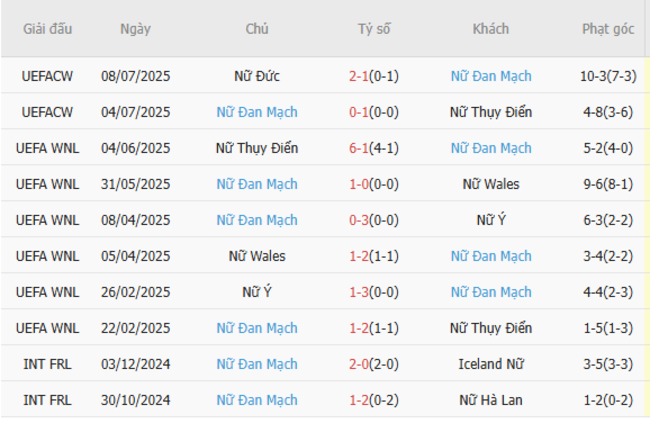Click Nữ Wales home team on 05/04/2025
The image size is (650, 432).
coord(257,256)
